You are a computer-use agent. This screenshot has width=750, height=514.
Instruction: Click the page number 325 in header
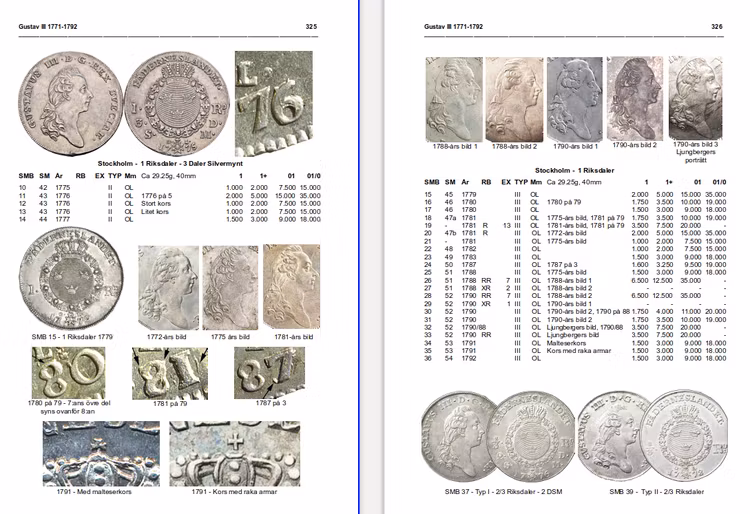[x=311, y=27]
